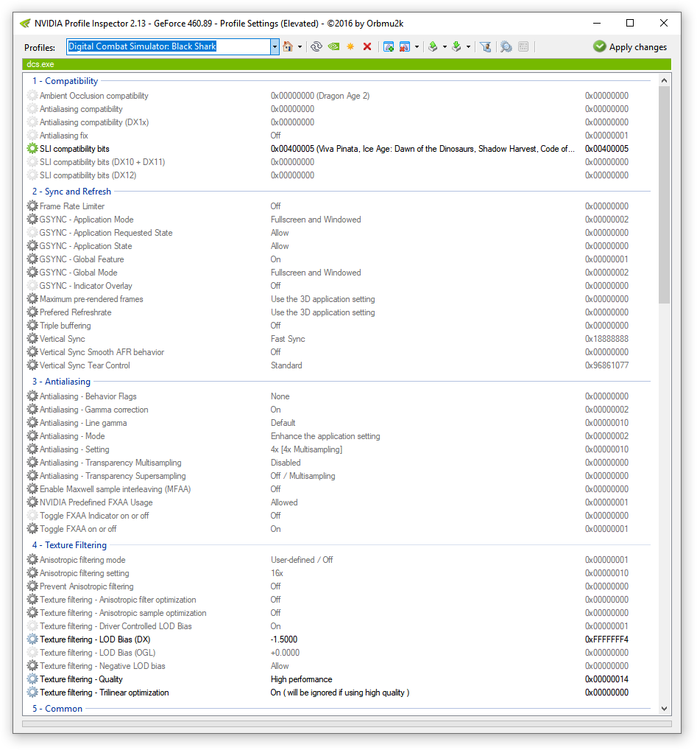The height and width of the screenshot is (750, 697).
Task: Click the Apply changes button
Action: 630,47
